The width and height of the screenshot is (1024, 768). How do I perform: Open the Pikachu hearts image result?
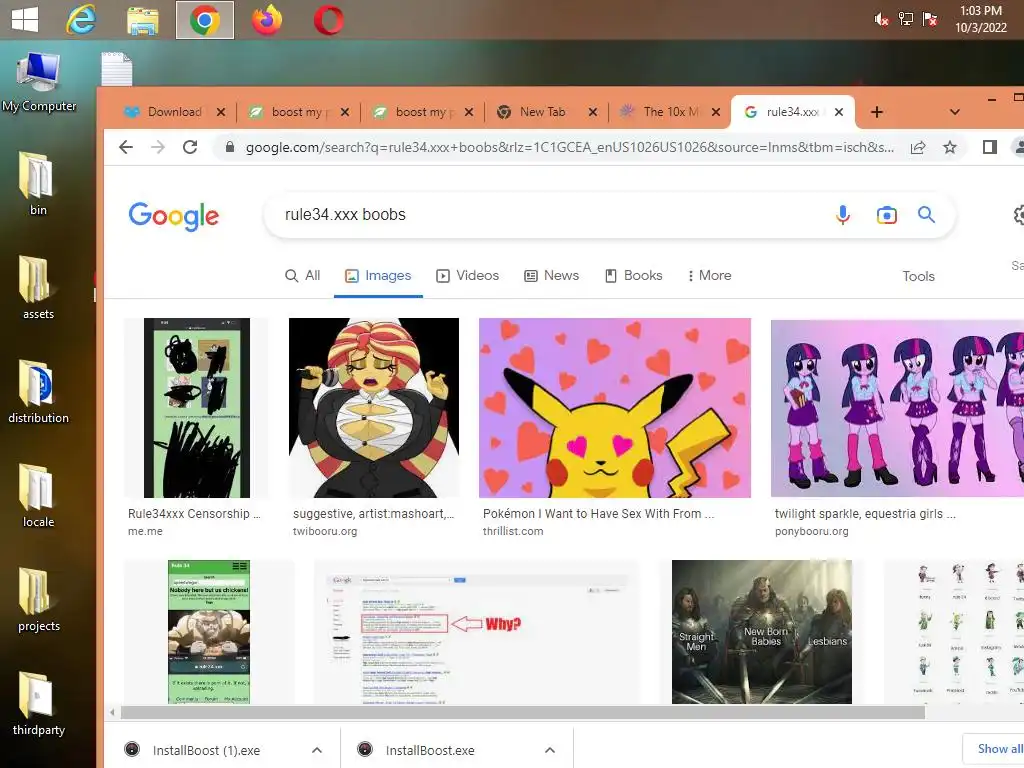coord(615,408)
